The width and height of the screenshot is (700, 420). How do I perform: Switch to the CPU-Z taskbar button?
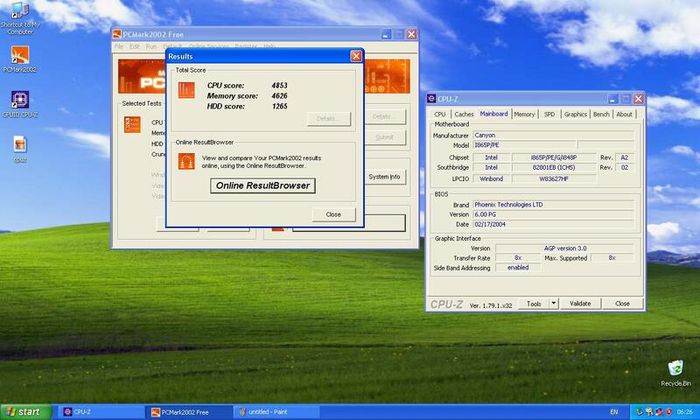pos(101,412)
